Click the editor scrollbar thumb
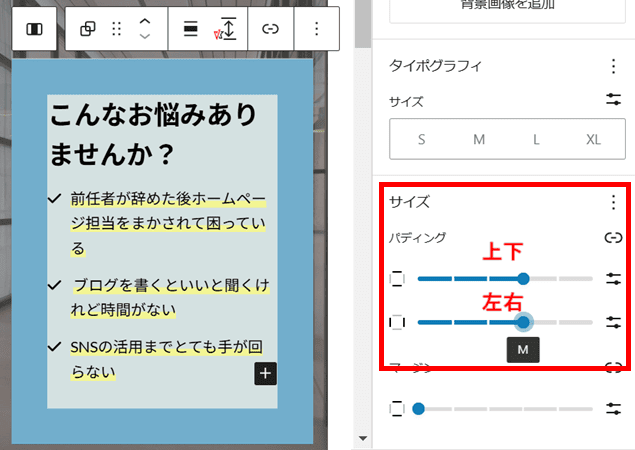Image resolution: width=635 pixels, height=450 pixels. (x=362, y=24)
